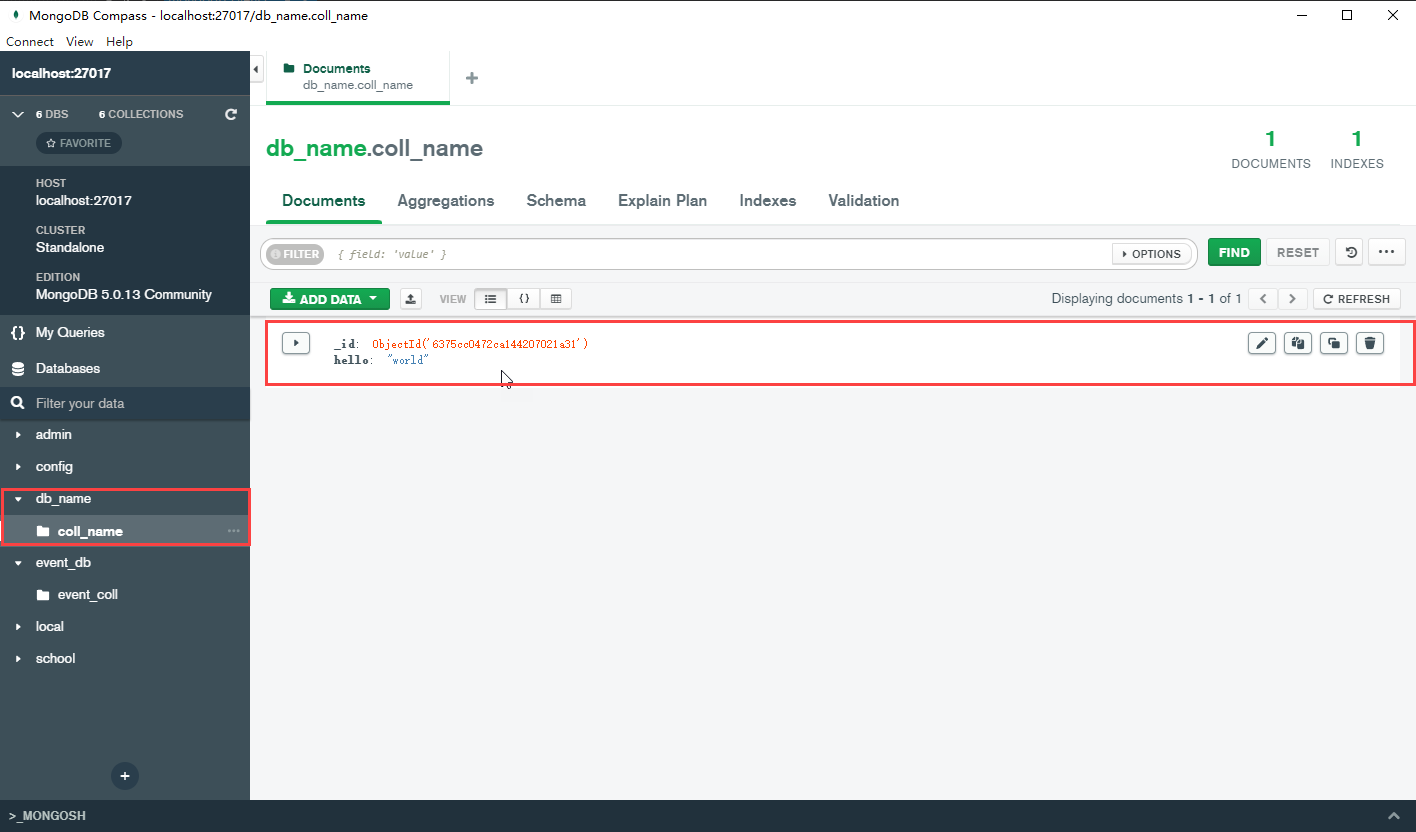Collapse the connection info chevron

pos(18,114)
